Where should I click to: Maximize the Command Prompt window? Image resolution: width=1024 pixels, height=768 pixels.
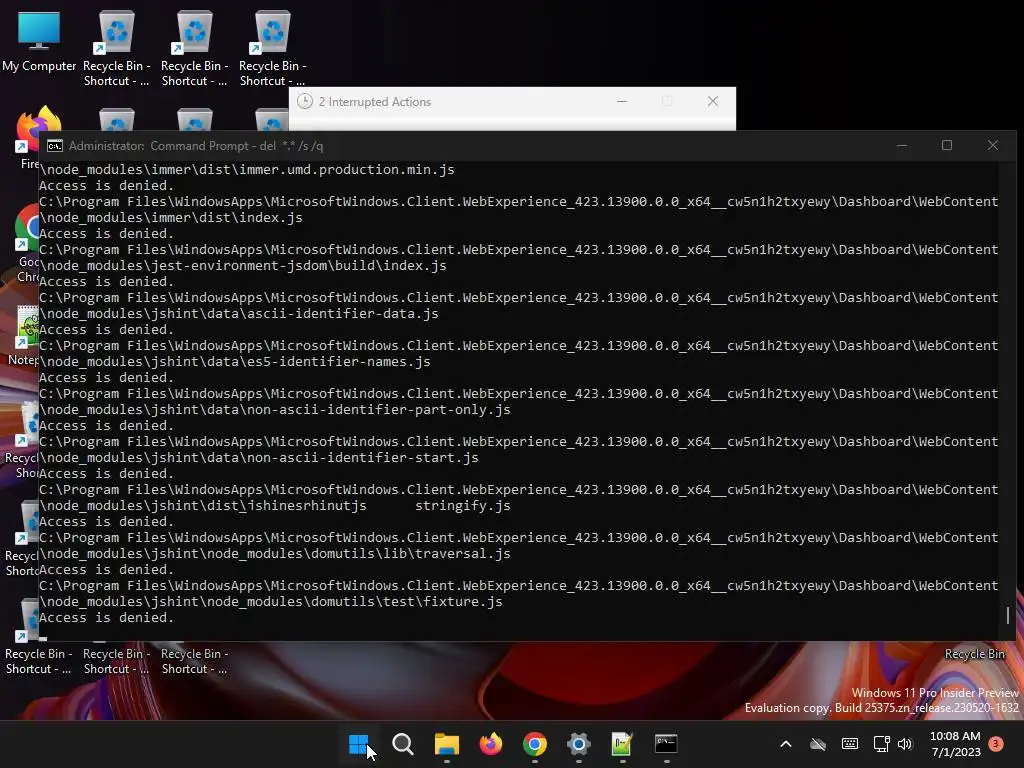947,146
